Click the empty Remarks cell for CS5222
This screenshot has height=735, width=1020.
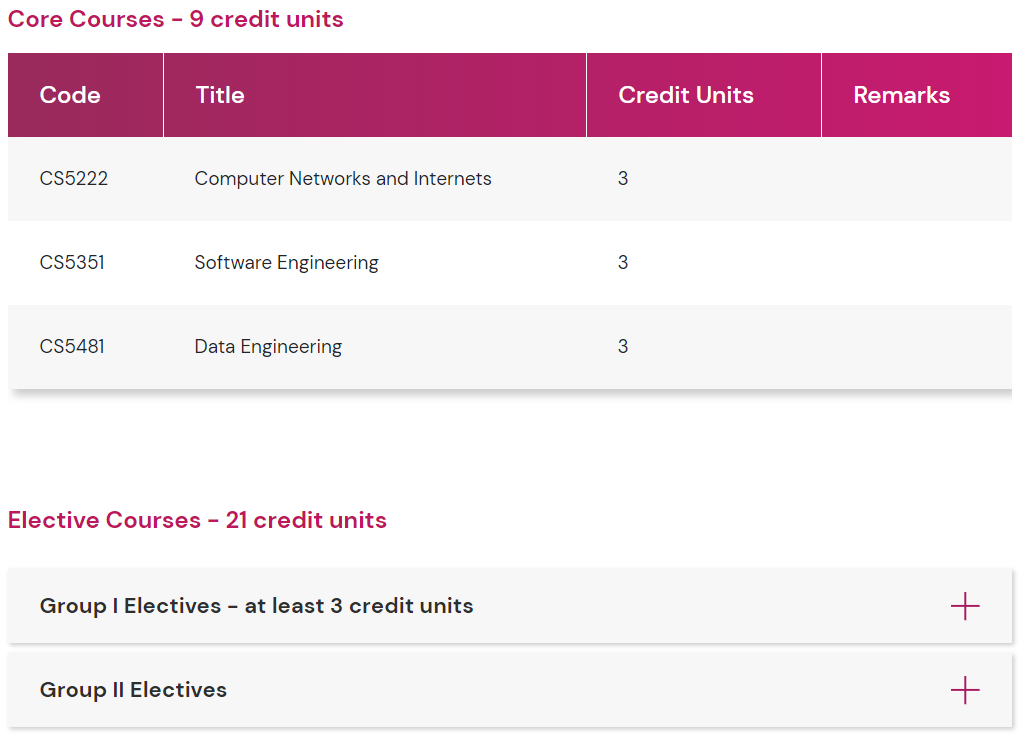[915, 179]
